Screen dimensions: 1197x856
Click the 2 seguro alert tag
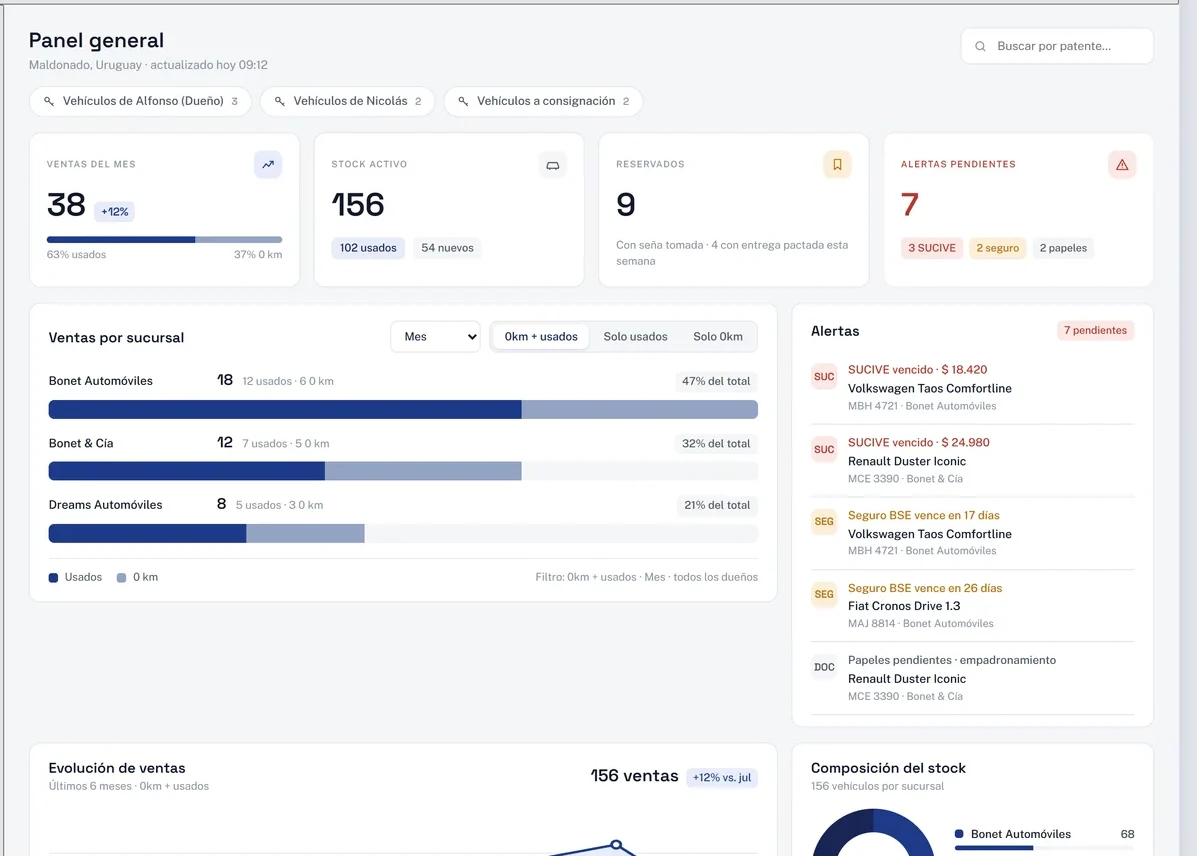(997, 248)
